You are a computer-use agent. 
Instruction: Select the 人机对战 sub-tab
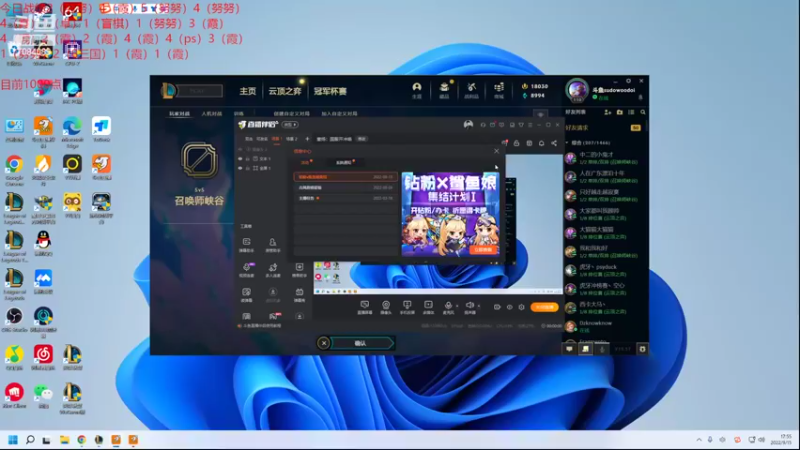(x=211, y=114)
